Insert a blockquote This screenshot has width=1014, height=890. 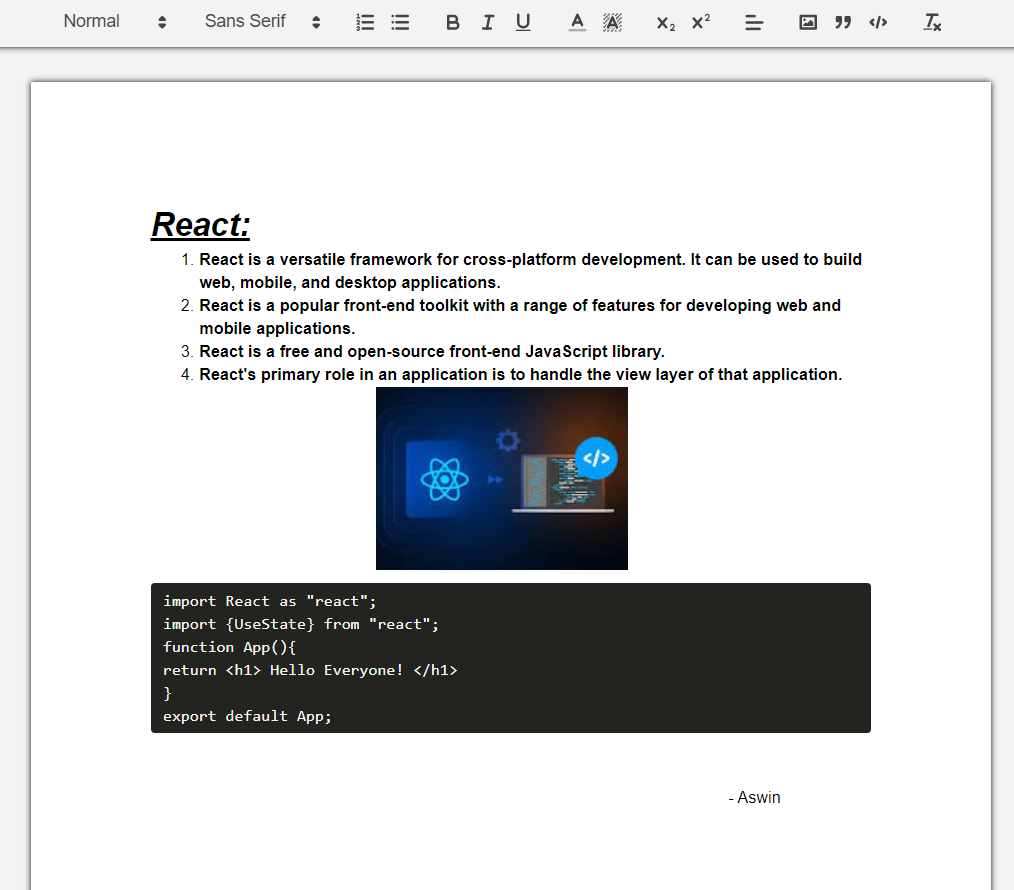[x=843, y=23]
